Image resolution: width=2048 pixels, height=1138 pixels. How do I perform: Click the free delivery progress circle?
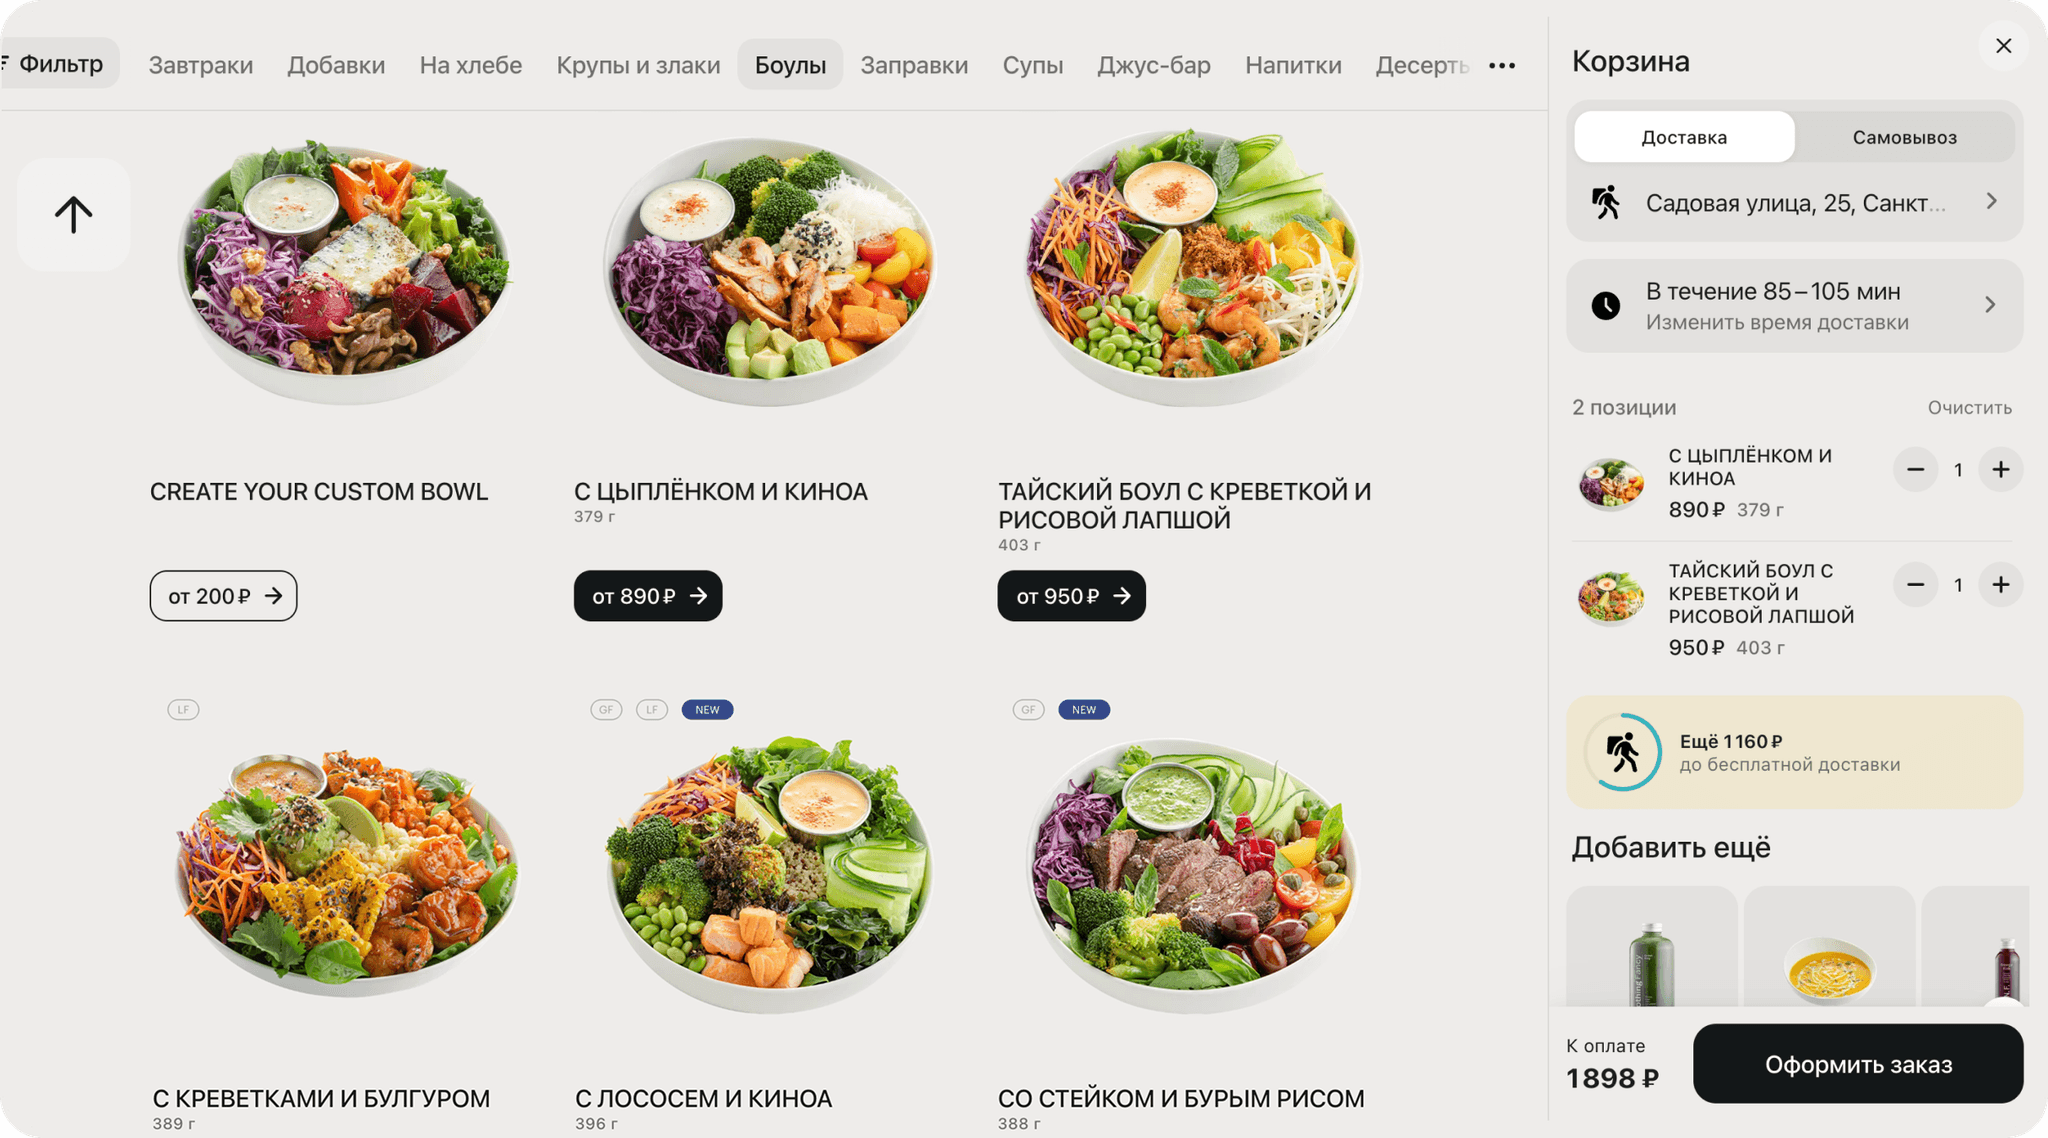point(1623,752)
